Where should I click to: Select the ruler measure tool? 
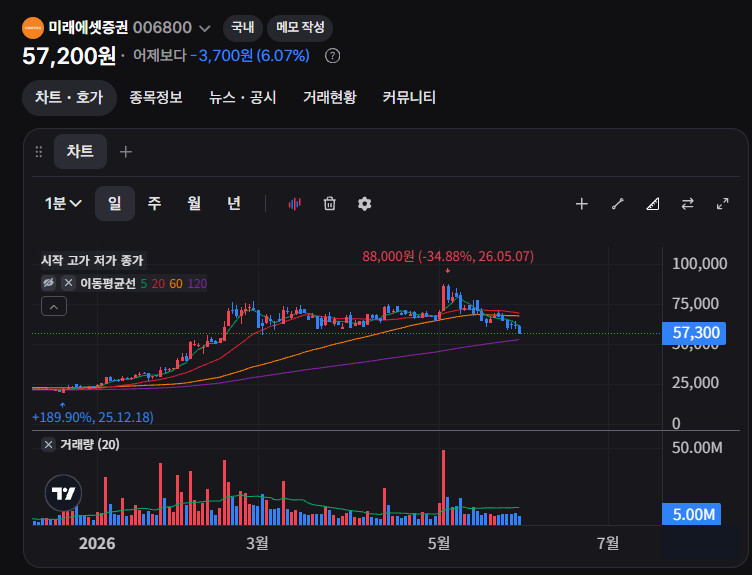point(652,204)
